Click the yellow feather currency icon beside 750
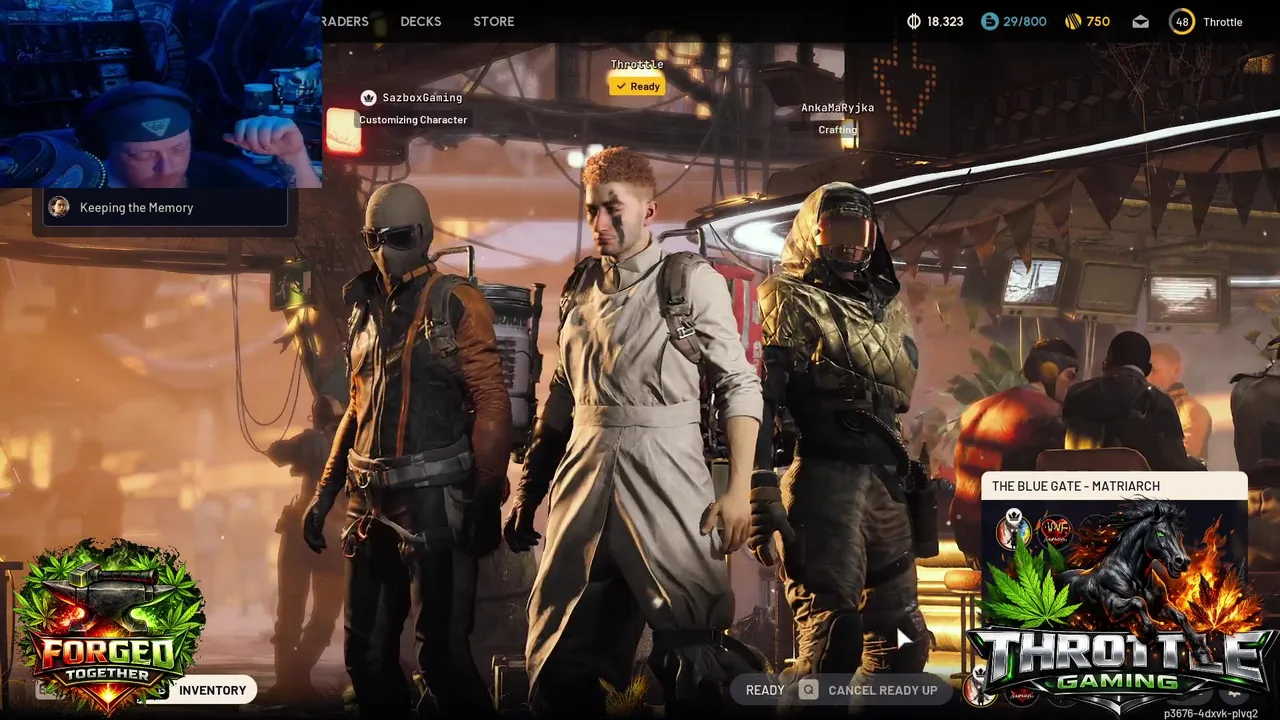This screenshot has width=1280, height=720. (1071, 21)
